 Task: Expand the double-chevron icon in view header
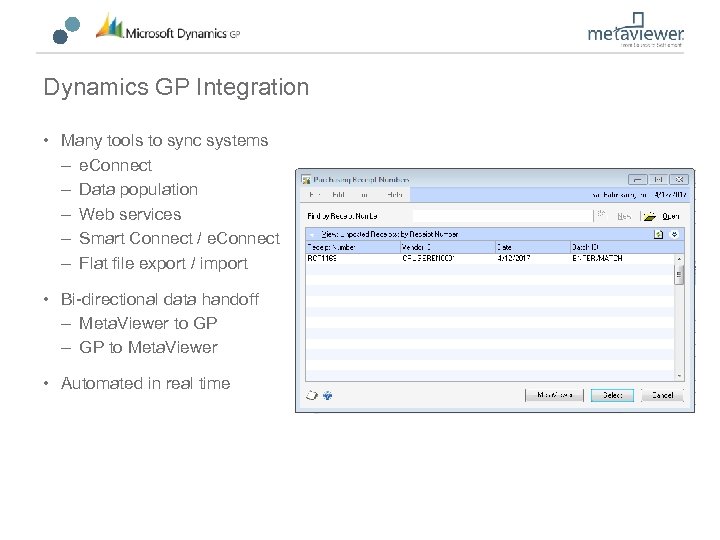point(675,235)
